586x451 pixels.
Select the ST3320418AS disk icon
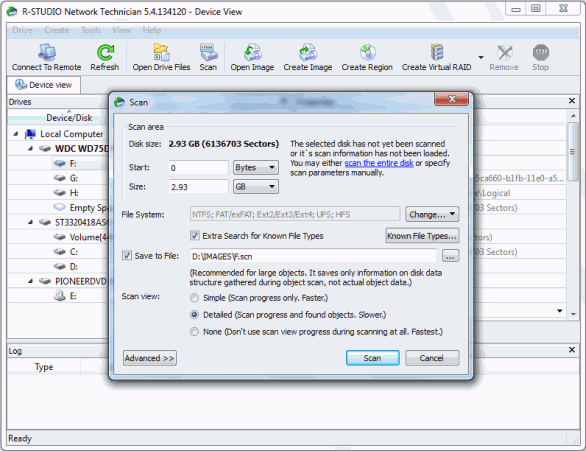45,222
